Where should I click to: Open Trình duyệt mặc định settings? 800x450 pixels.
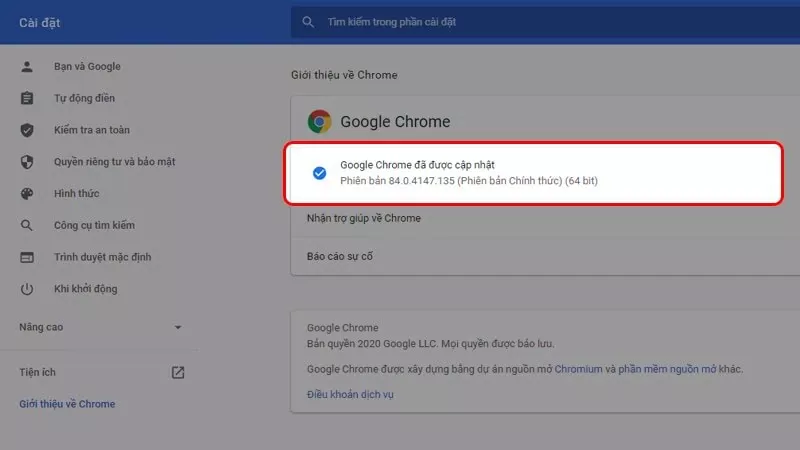pos(103,257)
